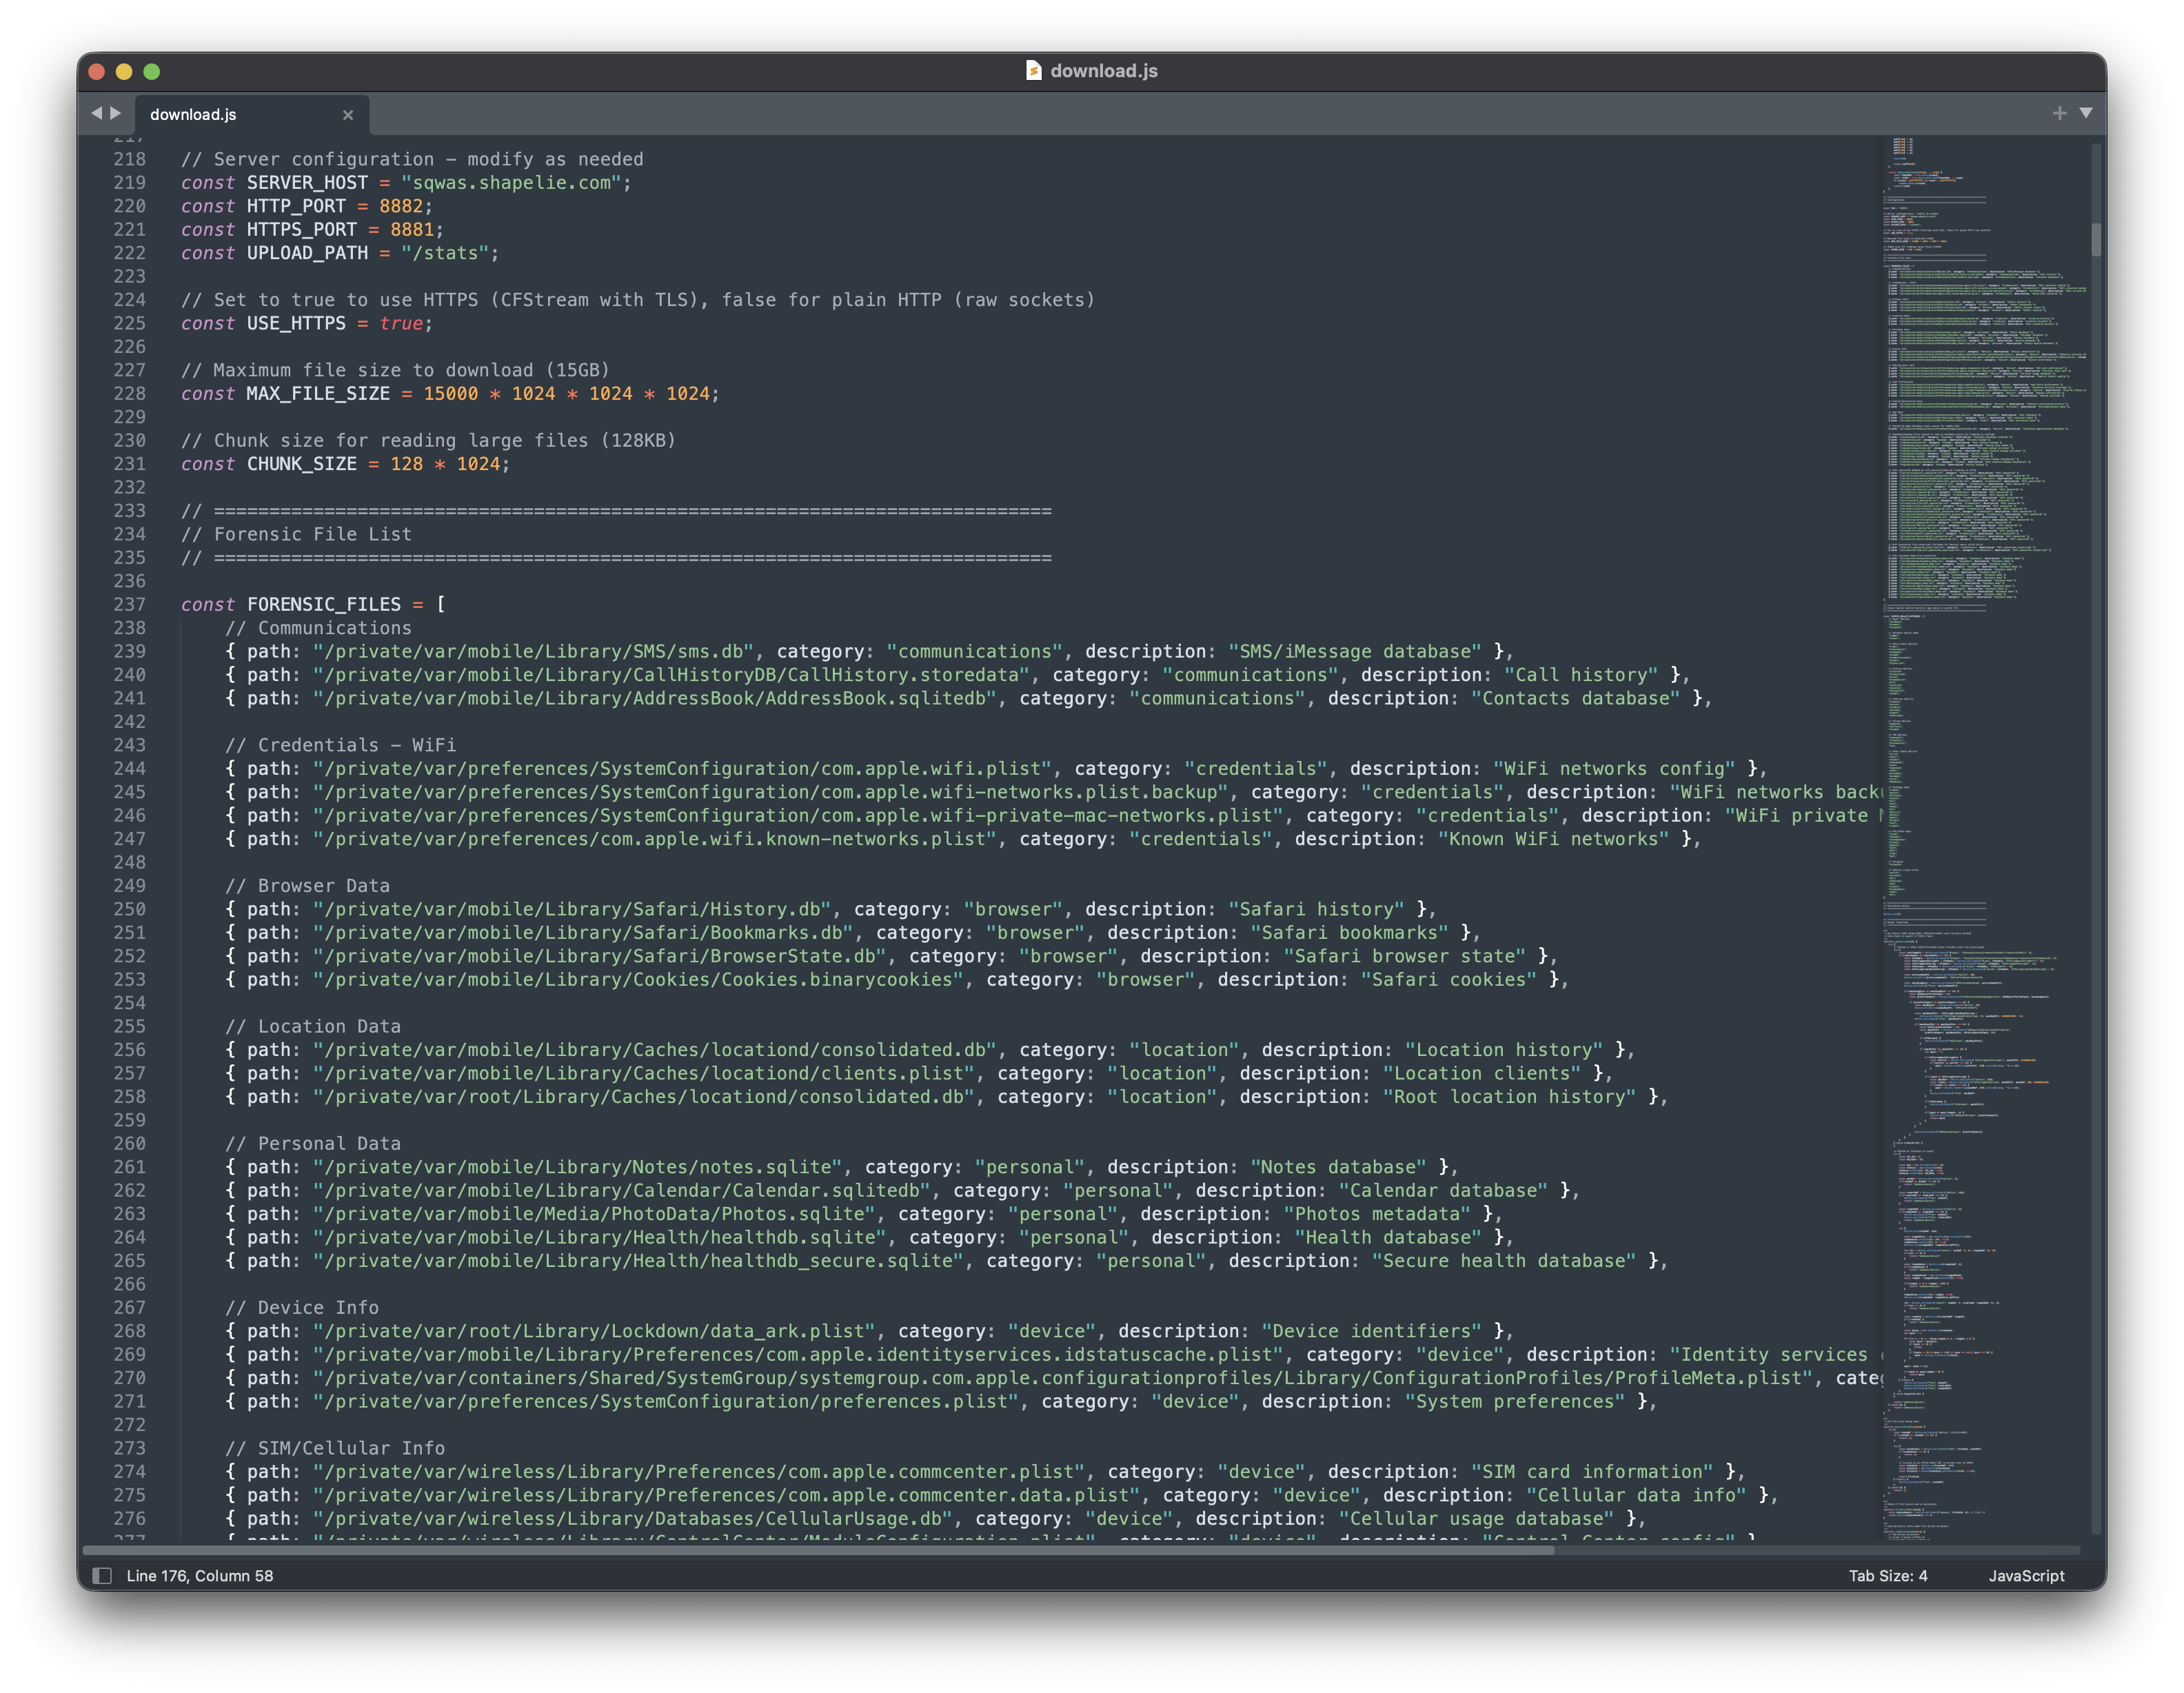
Task: Close the download.js tab
Action: point(348,115)
